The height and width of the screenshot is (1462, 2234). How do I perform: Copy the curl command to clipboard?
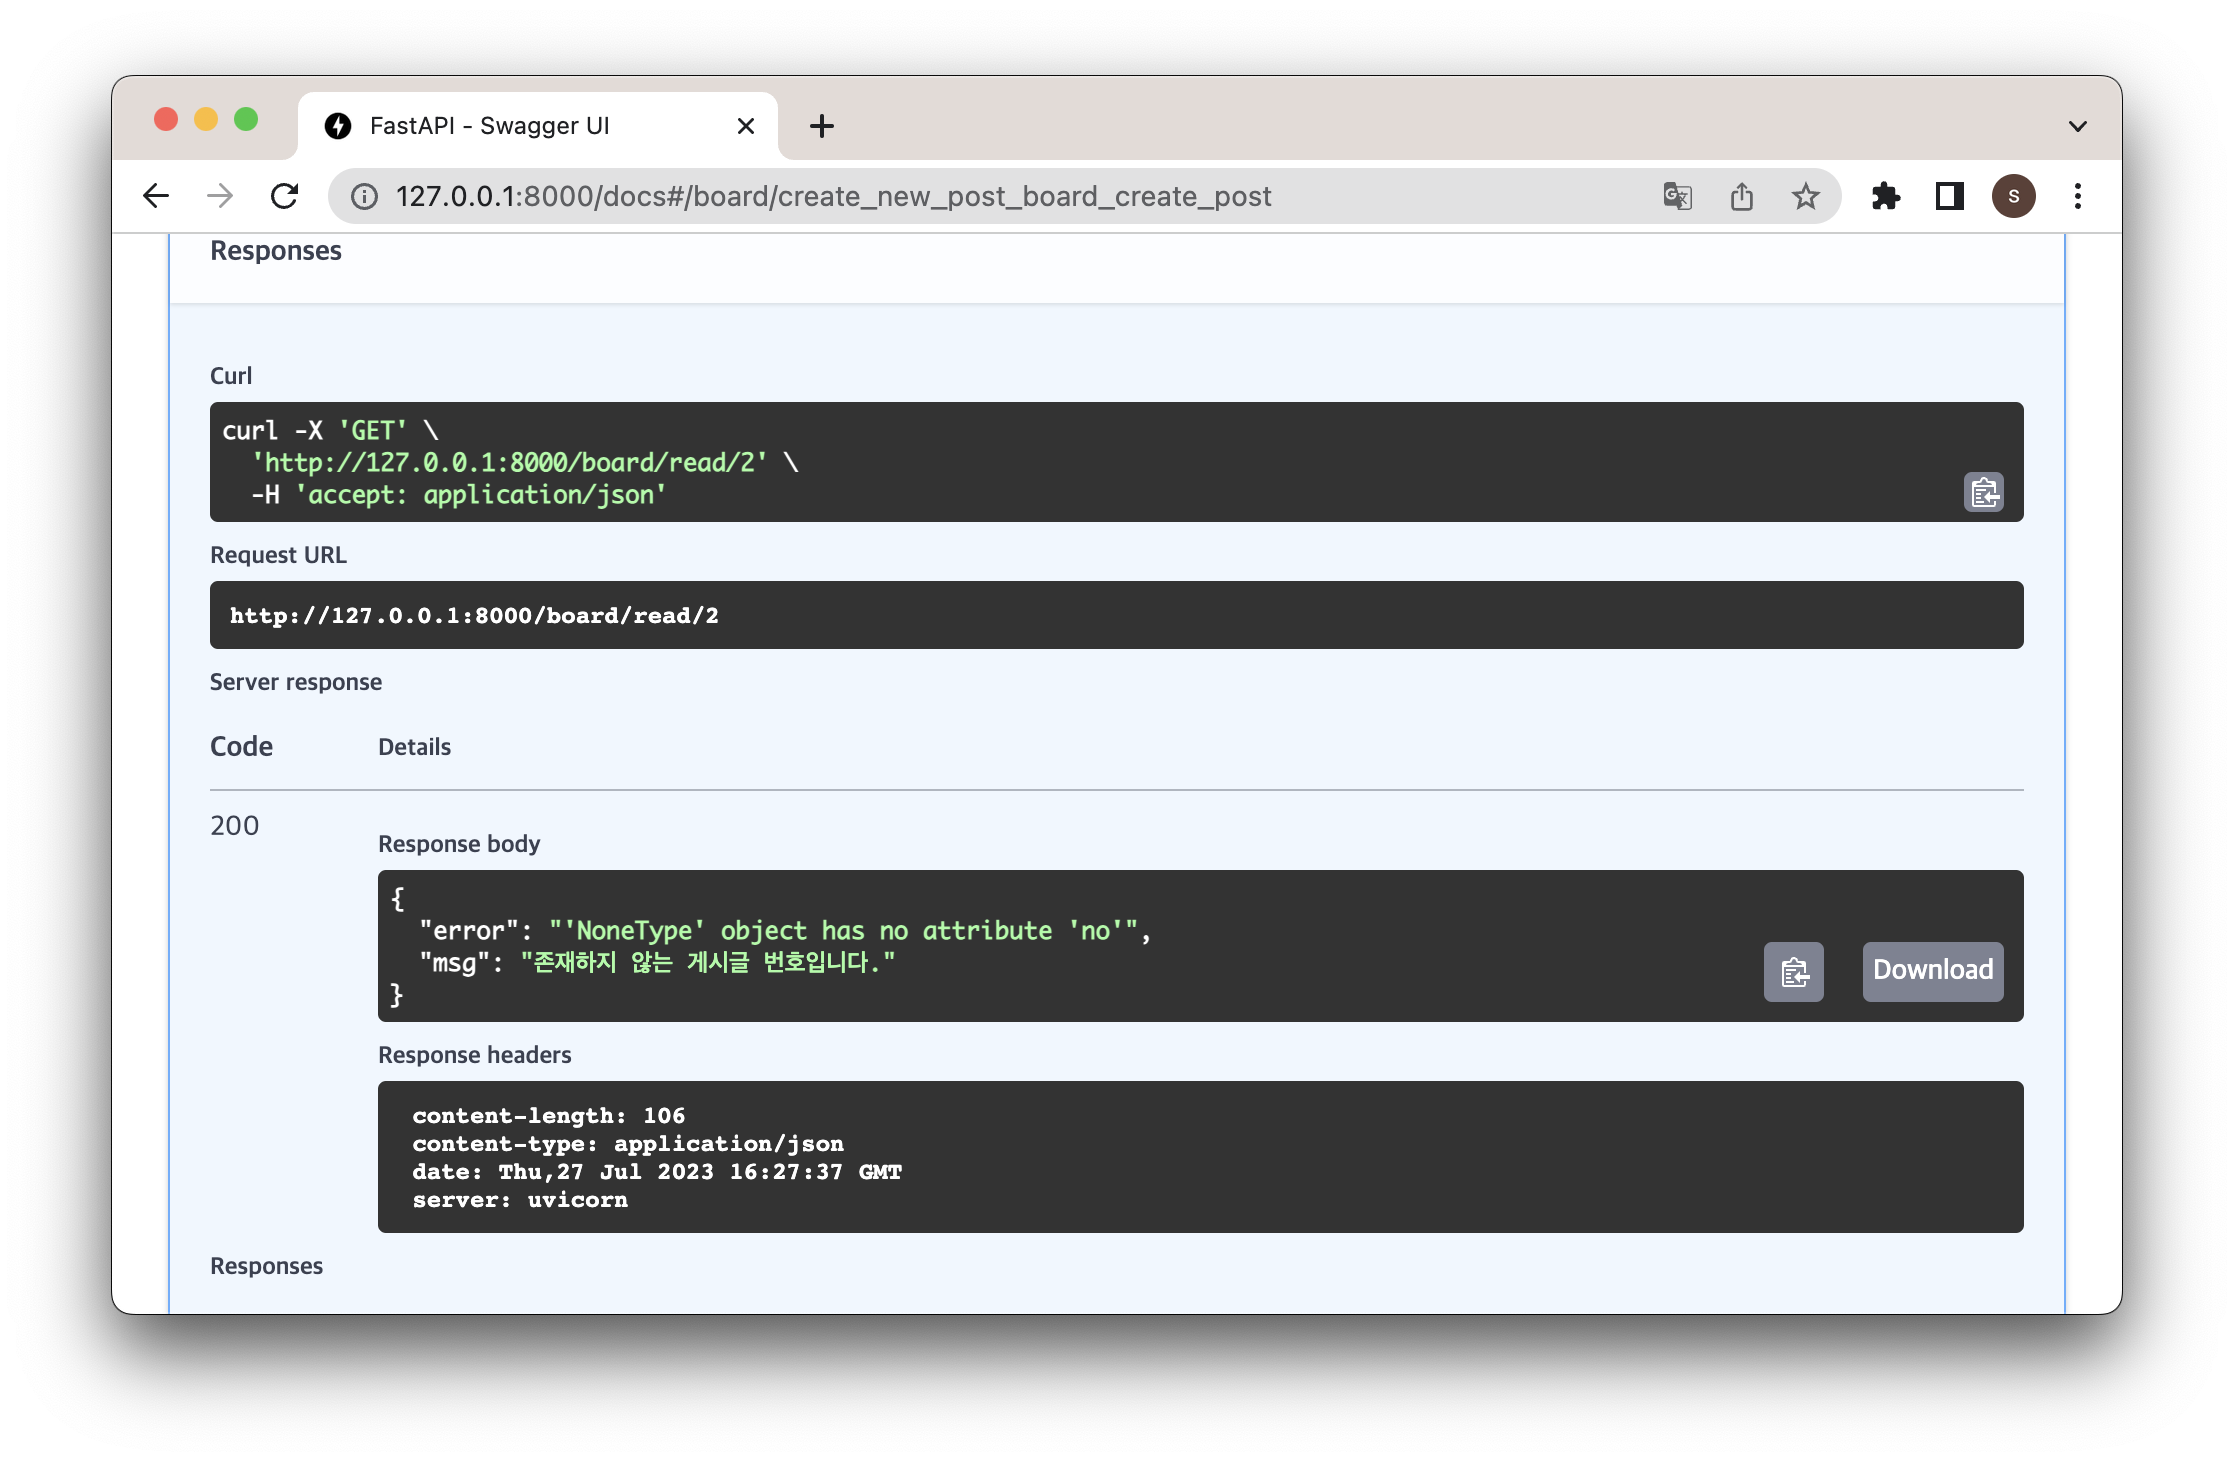coord(1983,492)
